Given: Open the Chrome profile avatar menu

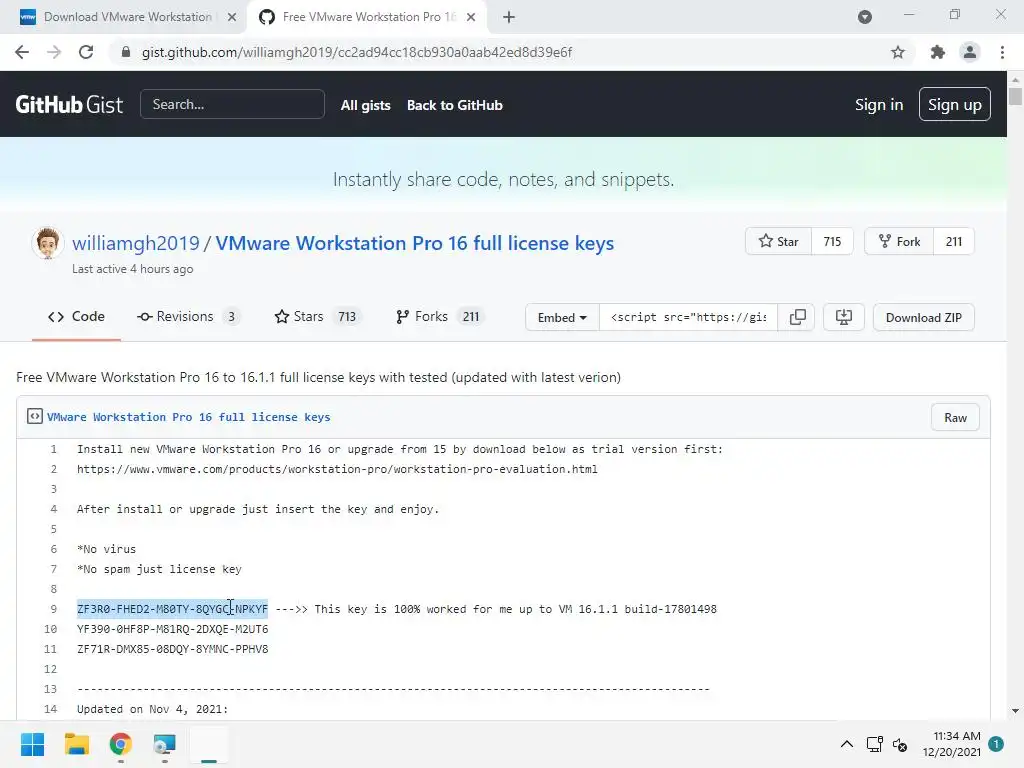Looking at the screenshot, I should click(x=970, y=52).
